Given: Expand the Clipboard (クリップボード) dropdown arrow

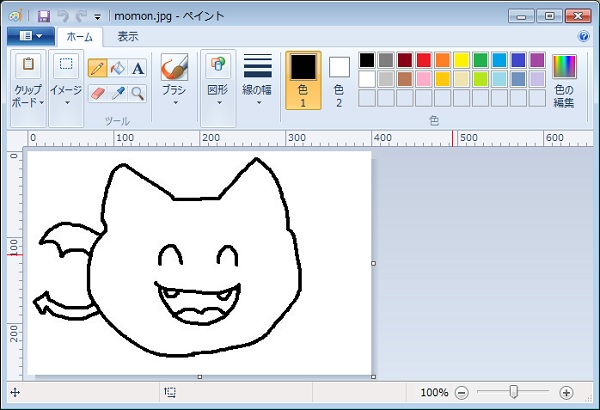Looking at the screenshot, I should pos(42,103).
